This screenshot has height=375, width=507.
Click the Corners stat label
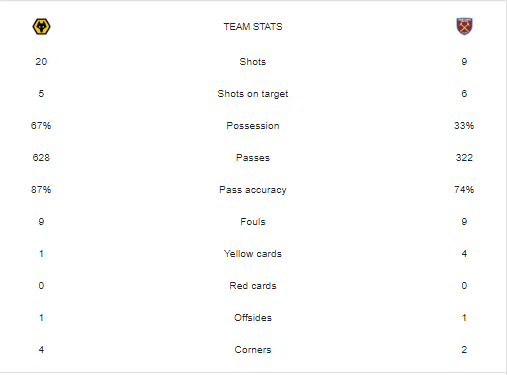(x=253, y=350)
